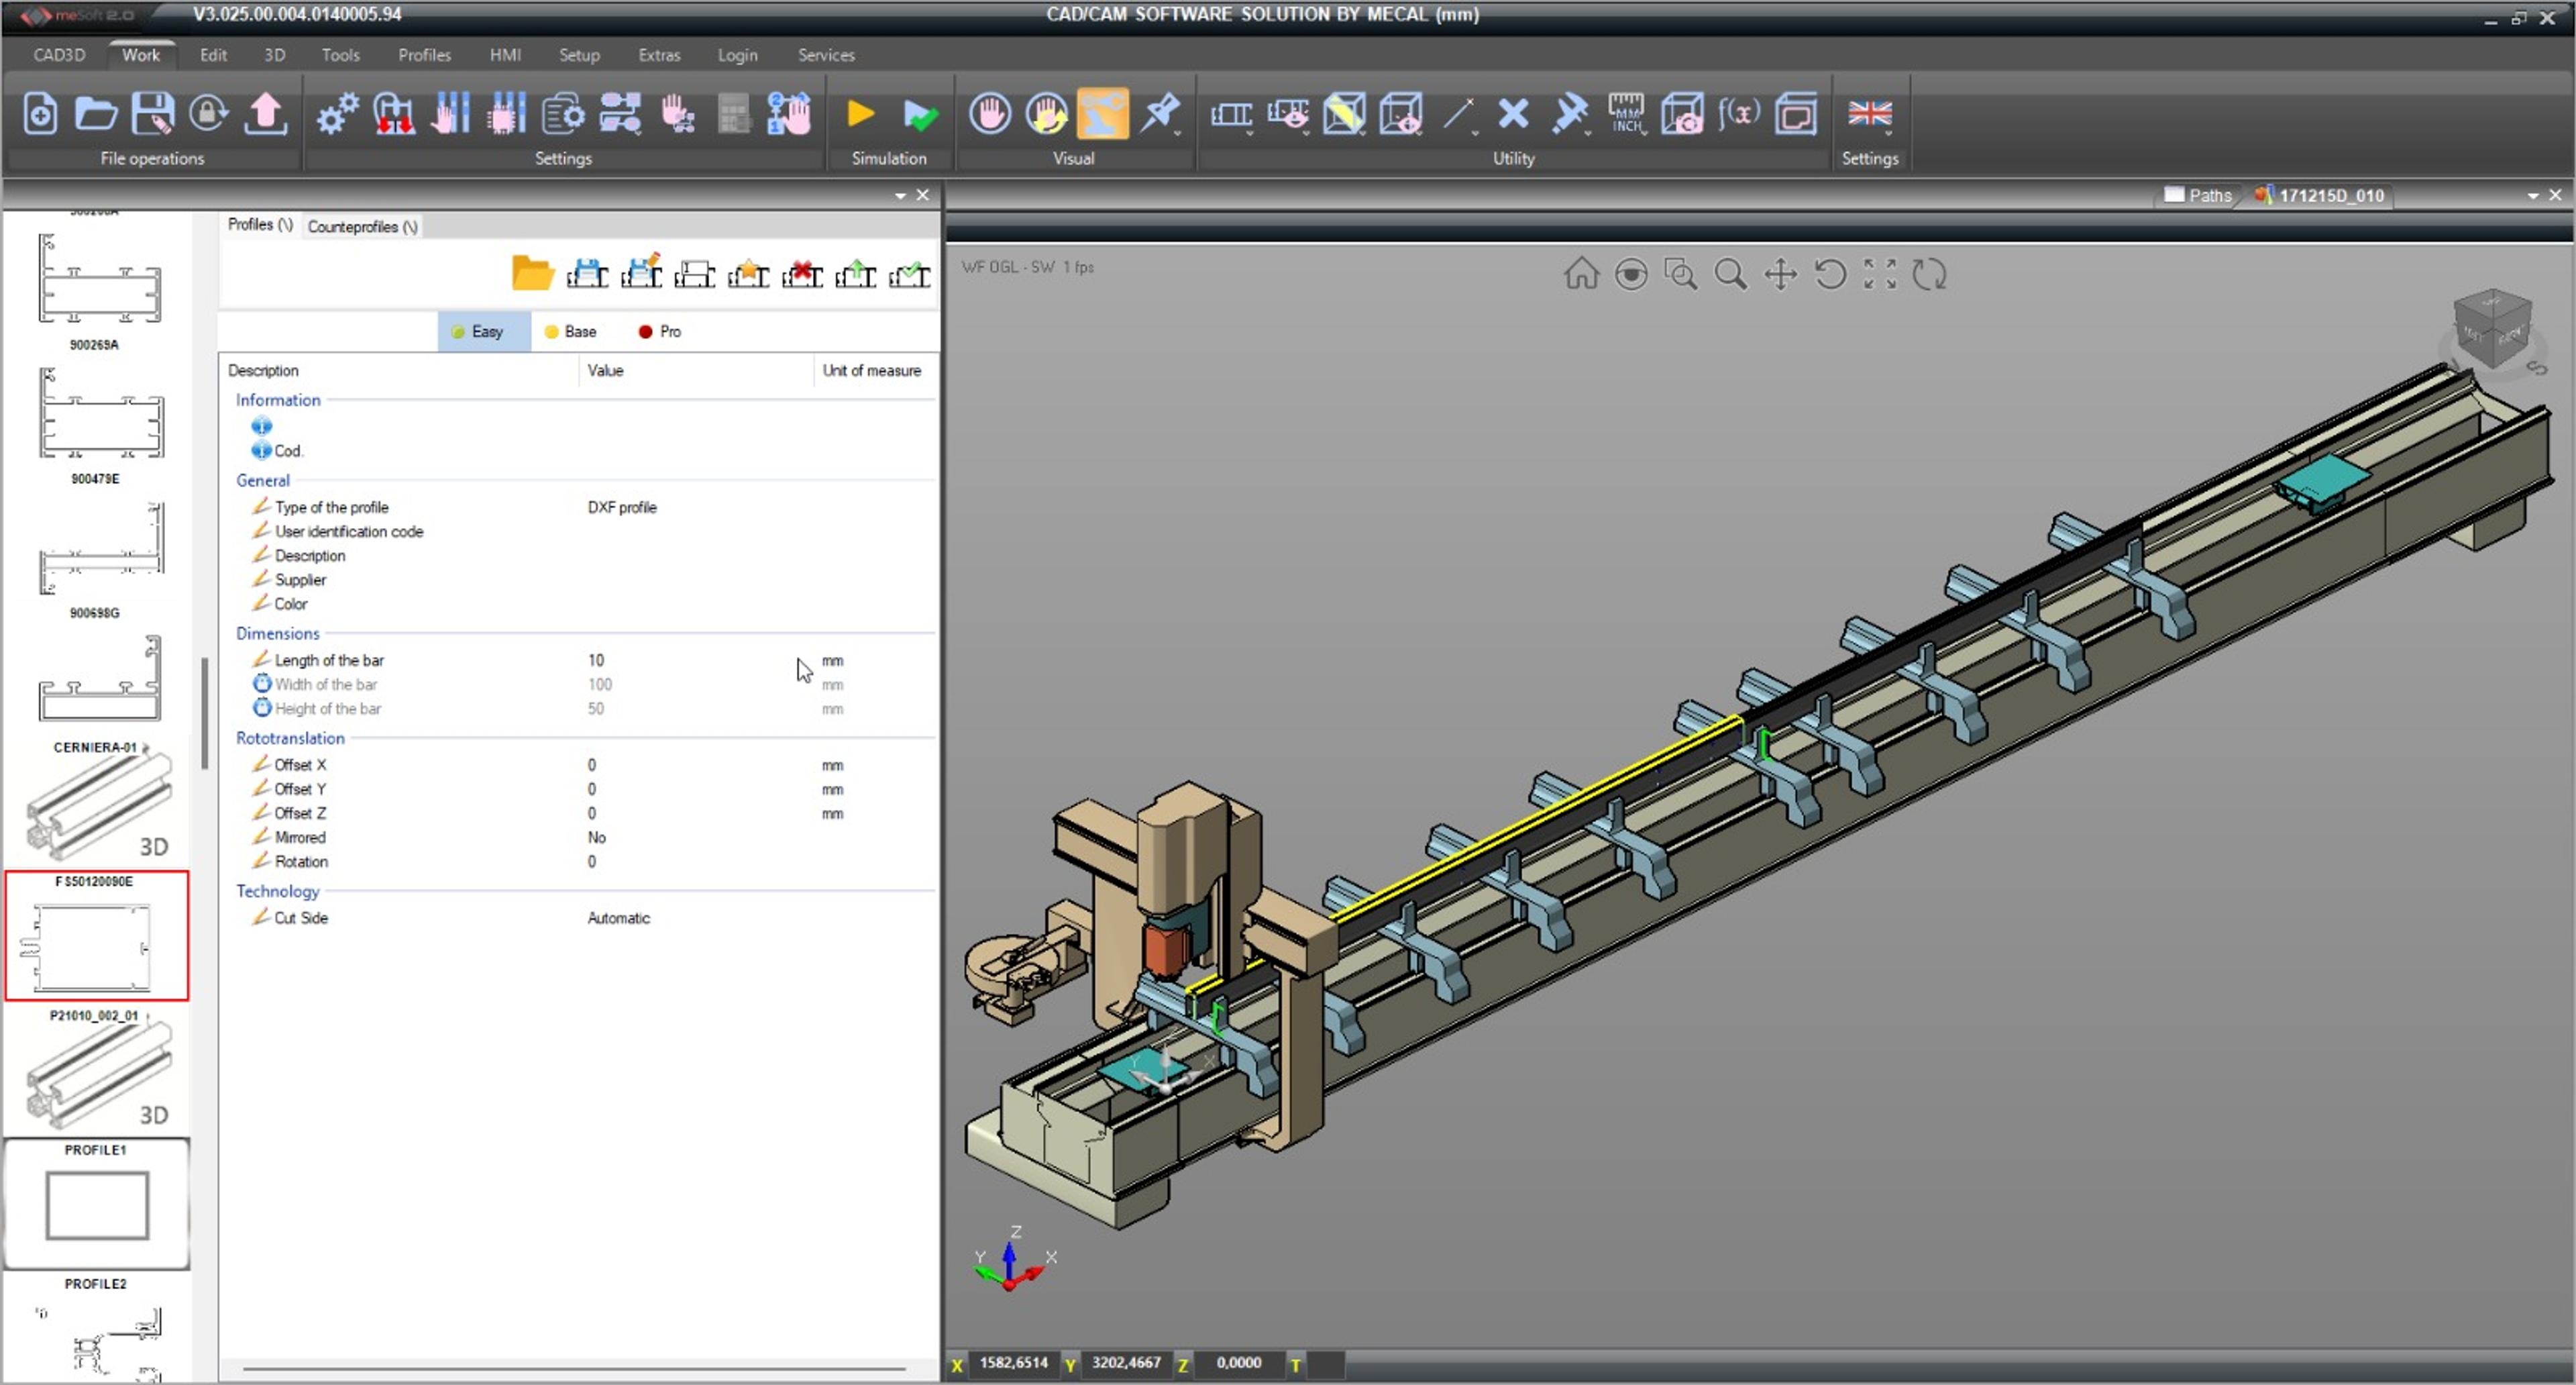The width and height of the screenshot is (2576, 1385).
Task: Select the Easy mode option
Action: pos(484,332)
